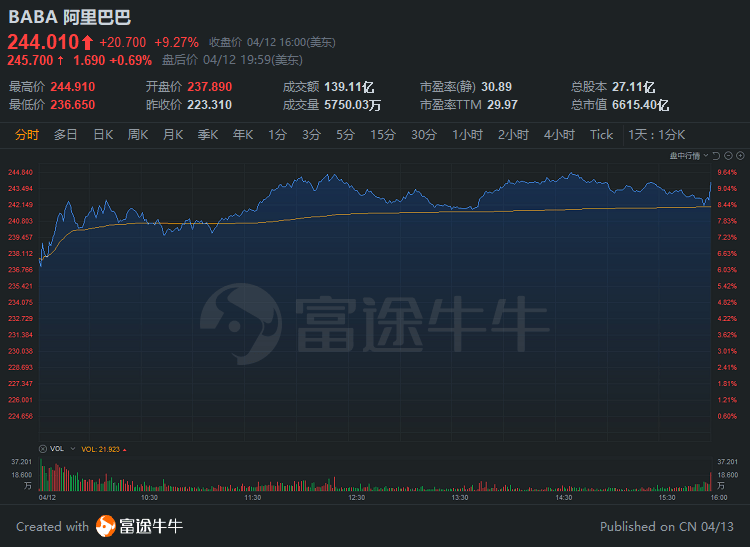This screenshot has width=750, height=547.
Task: Select the 5分 interval
Action: click(345, 135)
